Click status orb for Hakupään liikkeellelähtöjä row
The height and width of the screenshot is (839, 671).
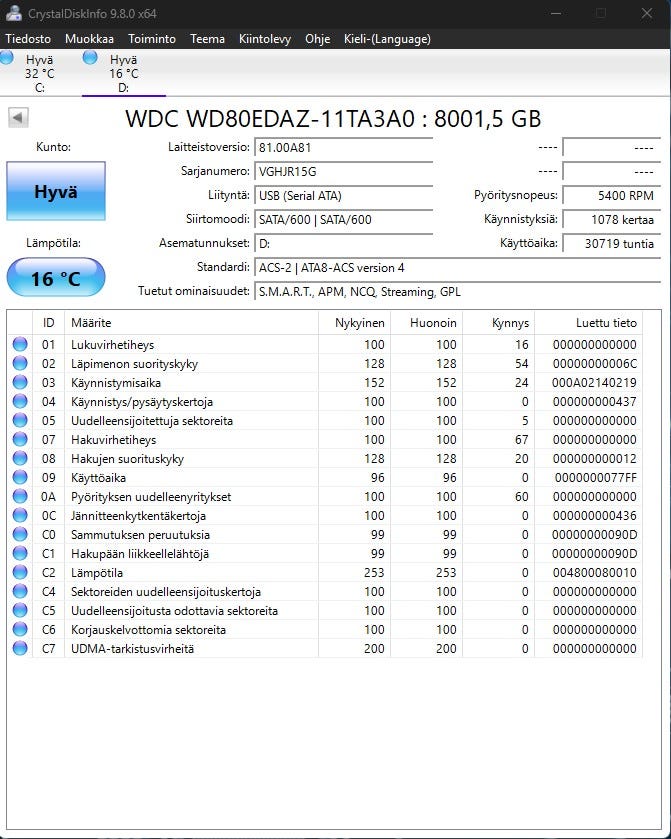(x=20, y=553)
